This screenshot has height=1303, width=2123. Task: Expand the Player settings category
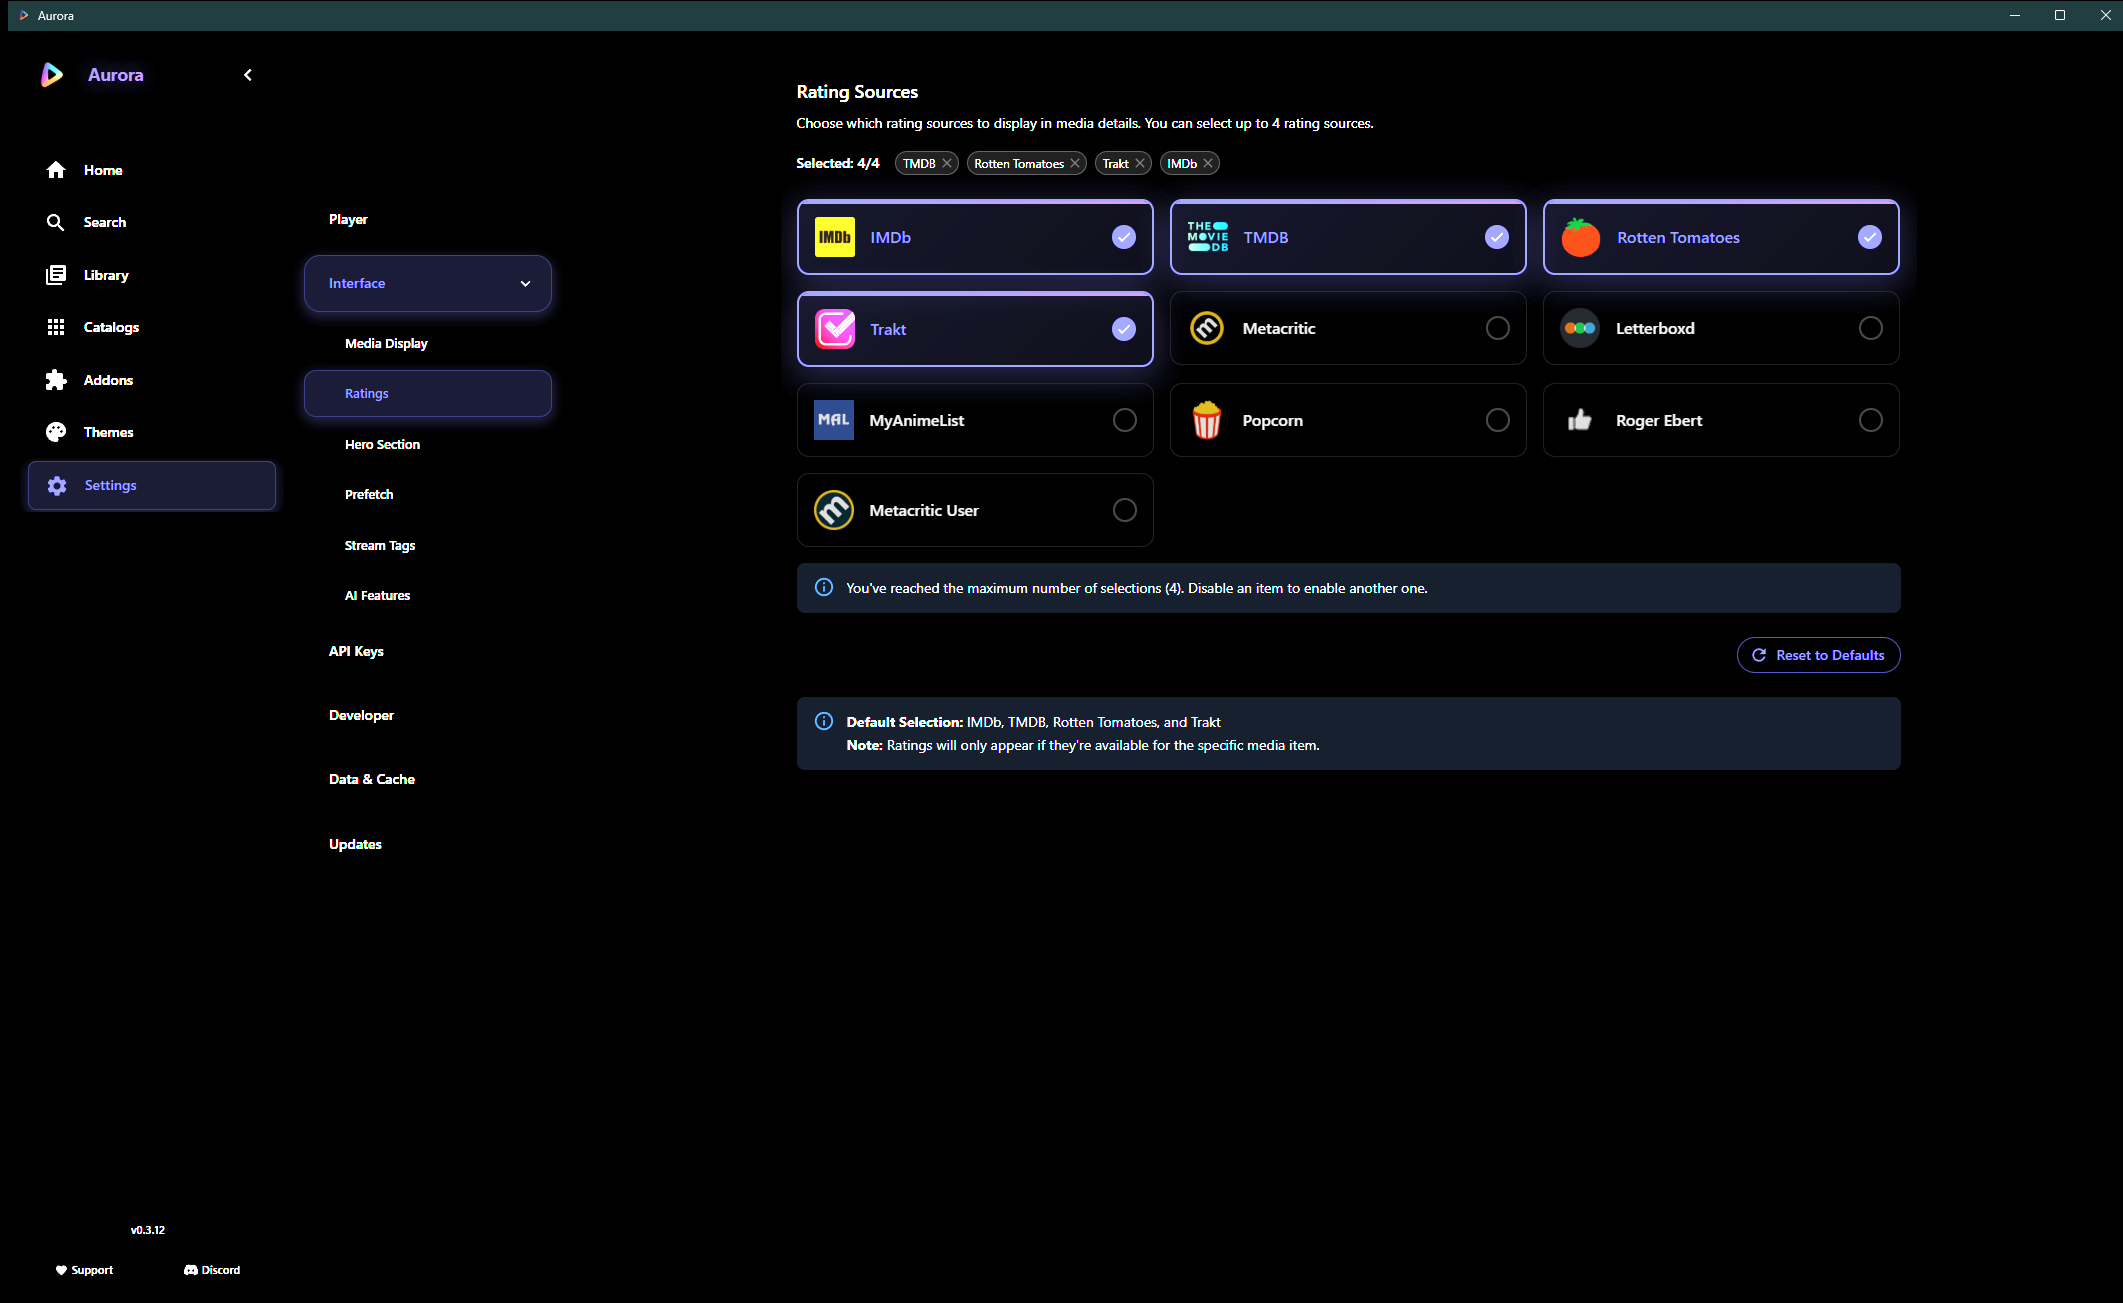click(348, 219)
